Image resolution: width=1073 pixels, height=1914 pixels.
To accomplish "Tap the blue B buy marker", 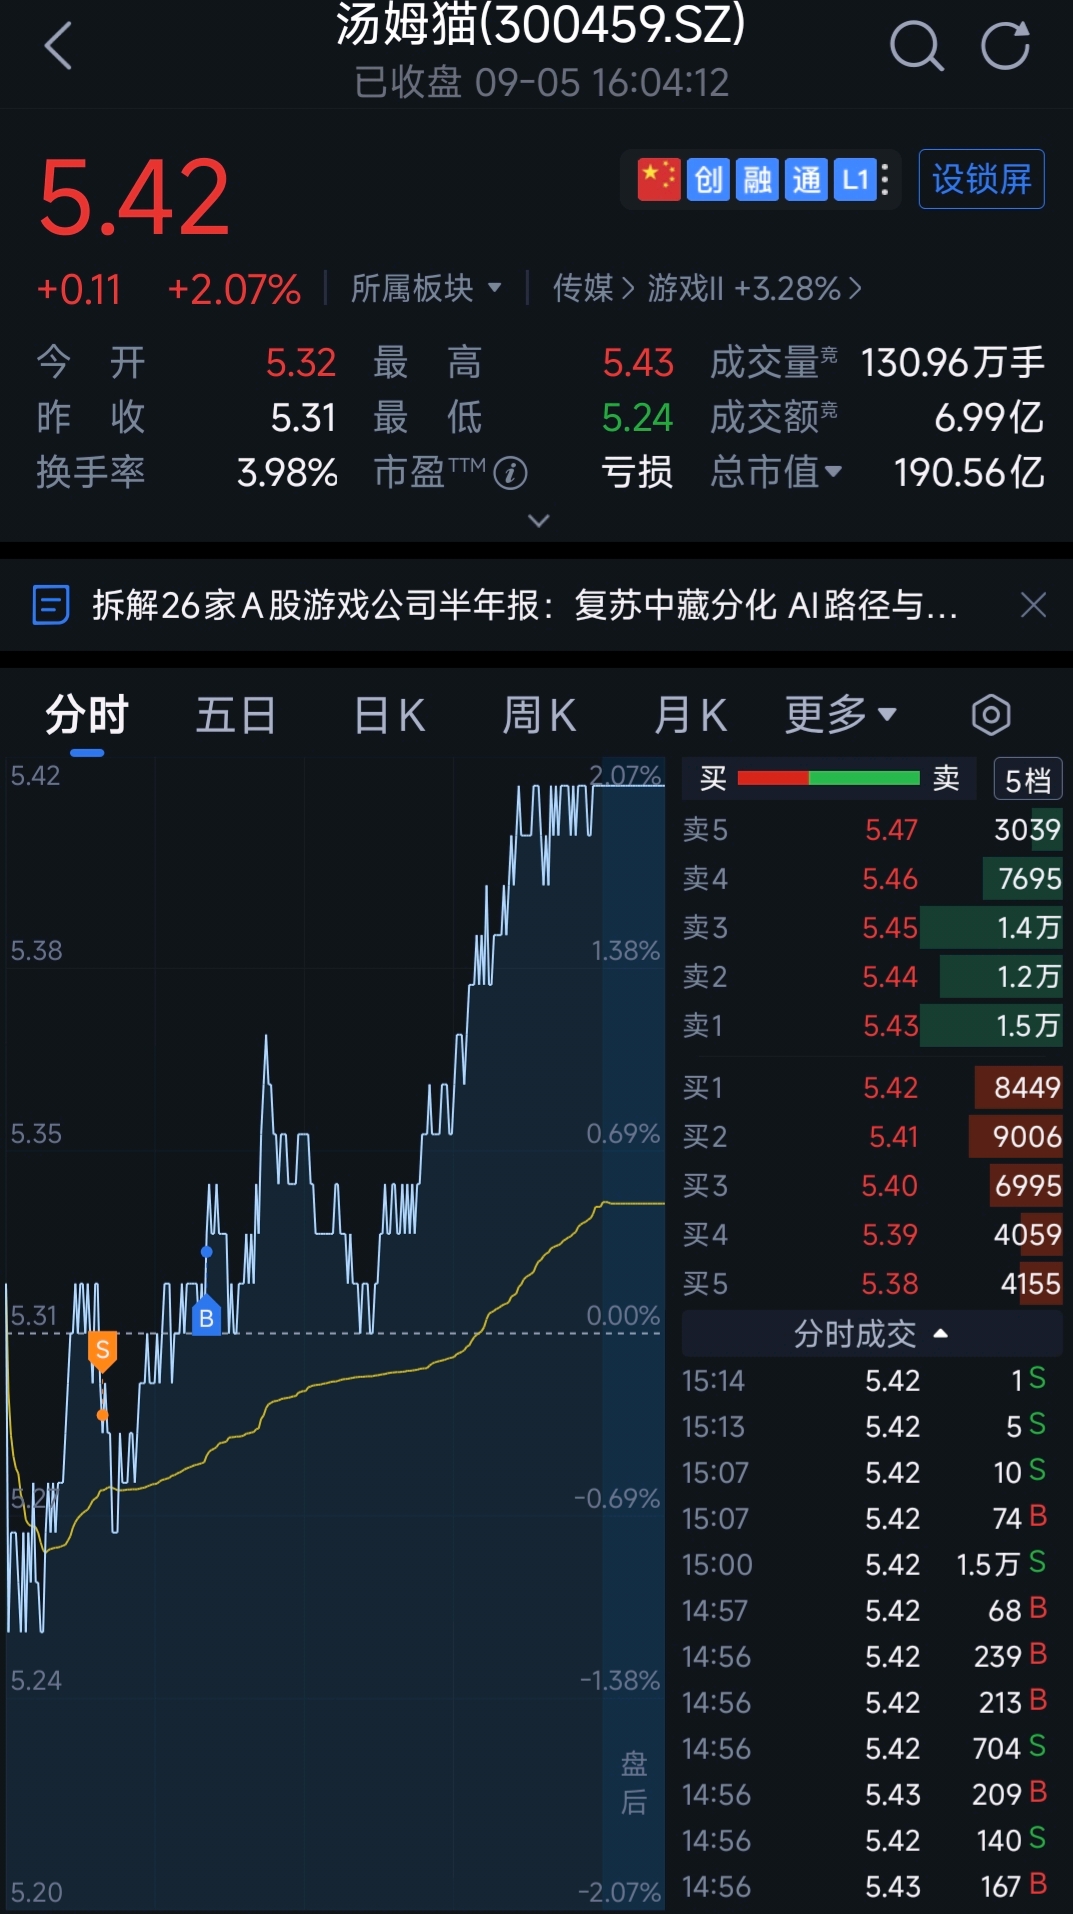I will (x=206, y=1316).
